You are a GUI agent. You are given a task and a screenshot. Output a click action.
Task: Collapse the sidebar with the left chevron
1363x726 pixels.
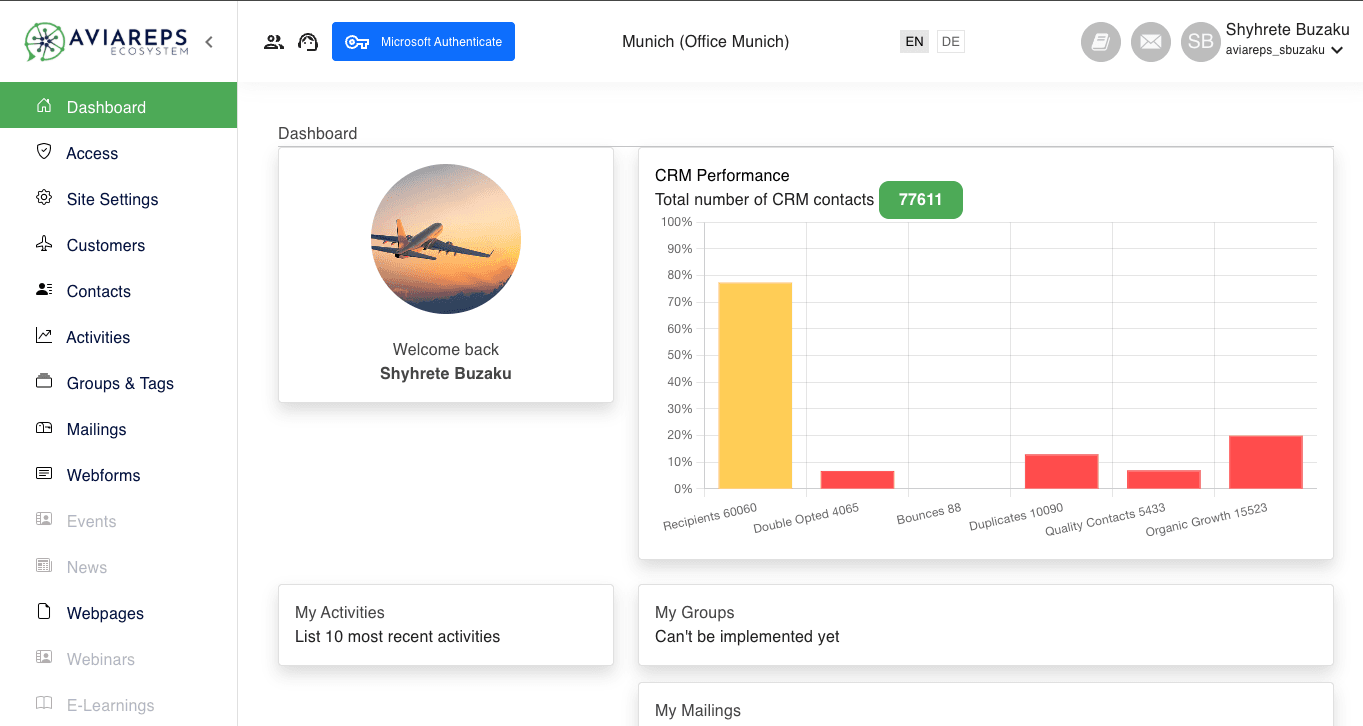[x=208, y=43]
